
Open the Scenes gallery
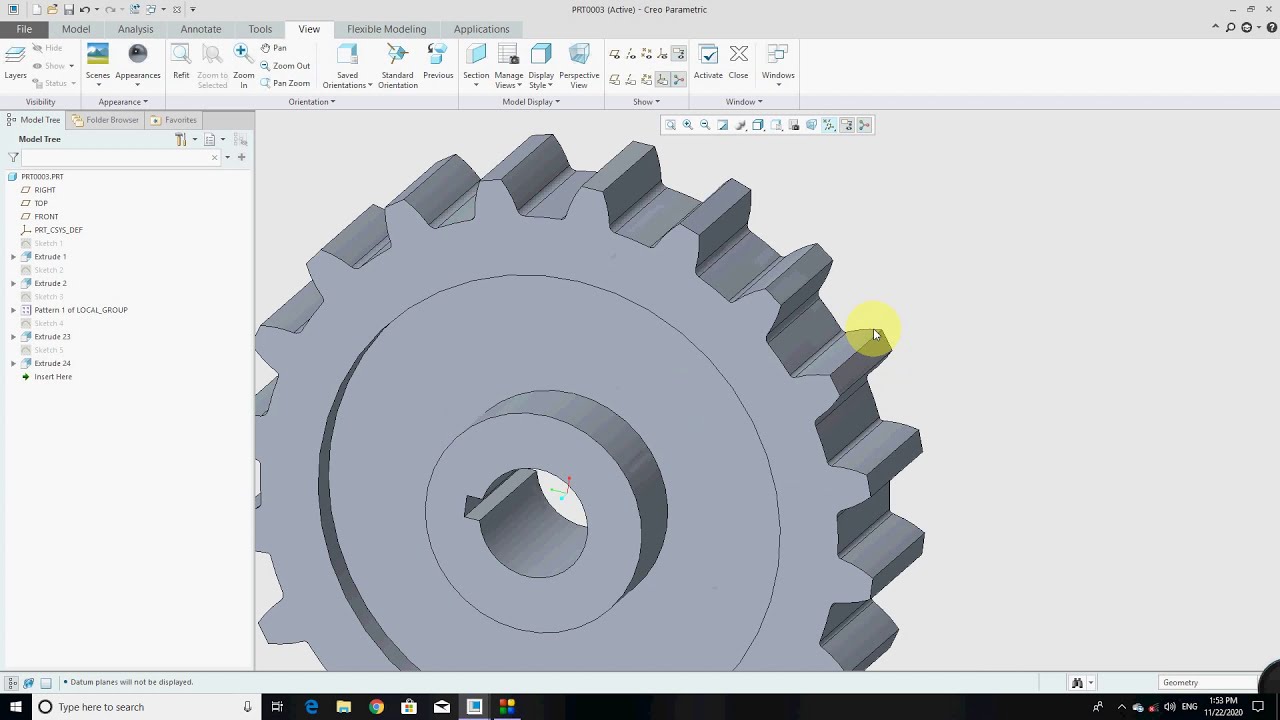tap(98, 64)
